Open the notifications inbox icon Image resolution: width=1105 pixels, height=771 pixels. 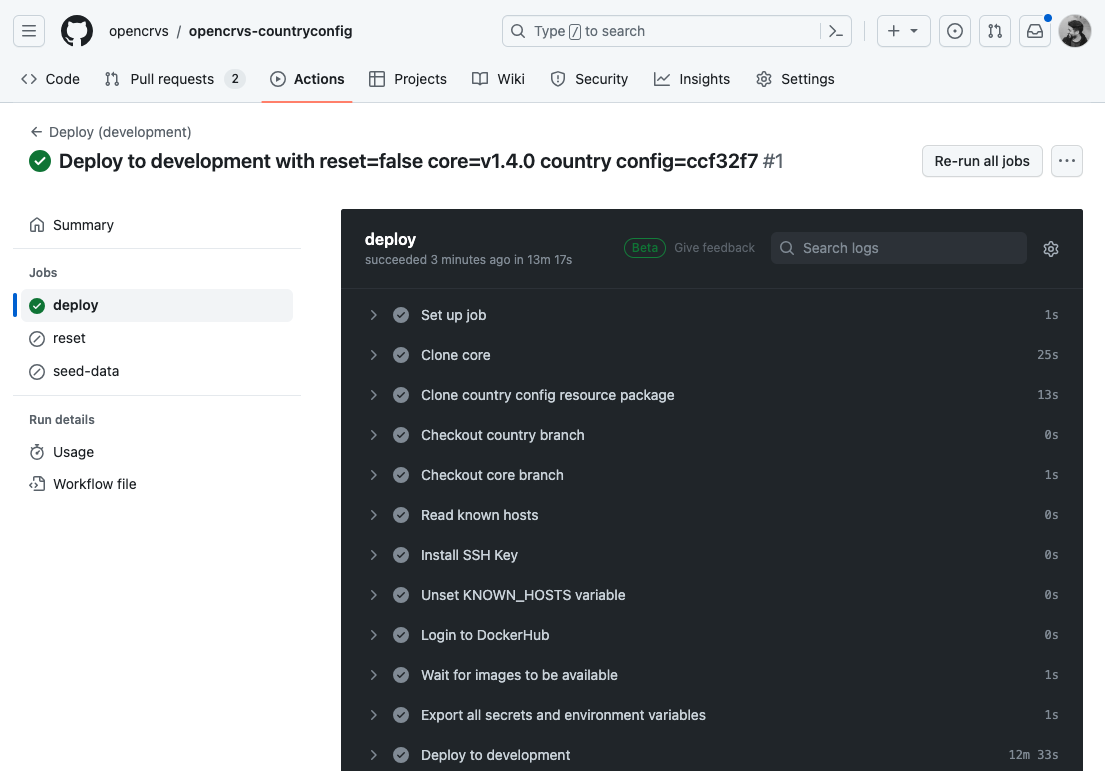1035,31
